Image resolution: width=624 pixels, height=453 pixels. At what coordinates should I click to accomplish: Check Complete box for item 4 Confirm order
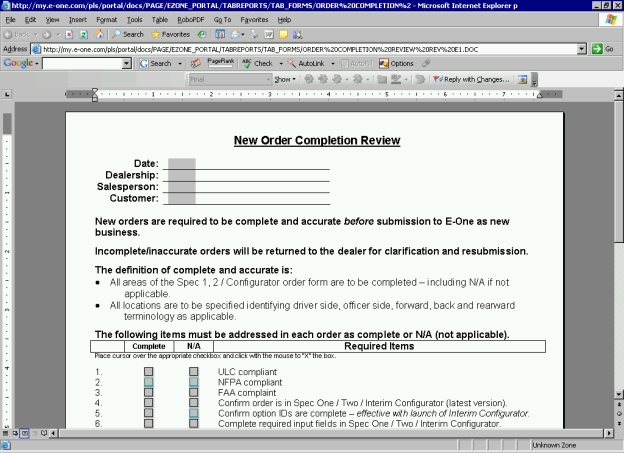[x=148, y=403]
